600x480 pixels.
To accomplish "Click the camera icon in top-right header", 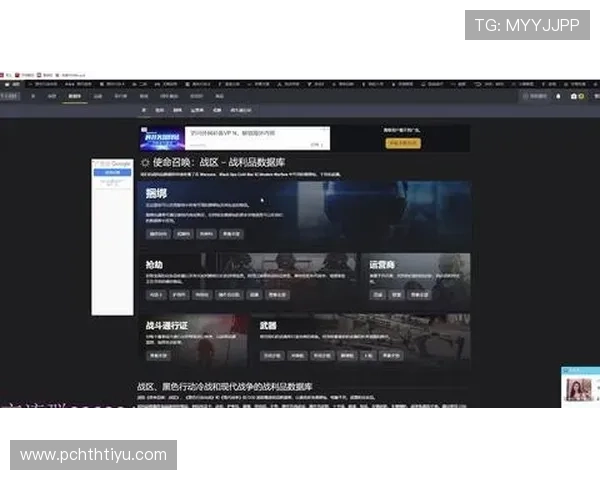I will coord(574,96).
